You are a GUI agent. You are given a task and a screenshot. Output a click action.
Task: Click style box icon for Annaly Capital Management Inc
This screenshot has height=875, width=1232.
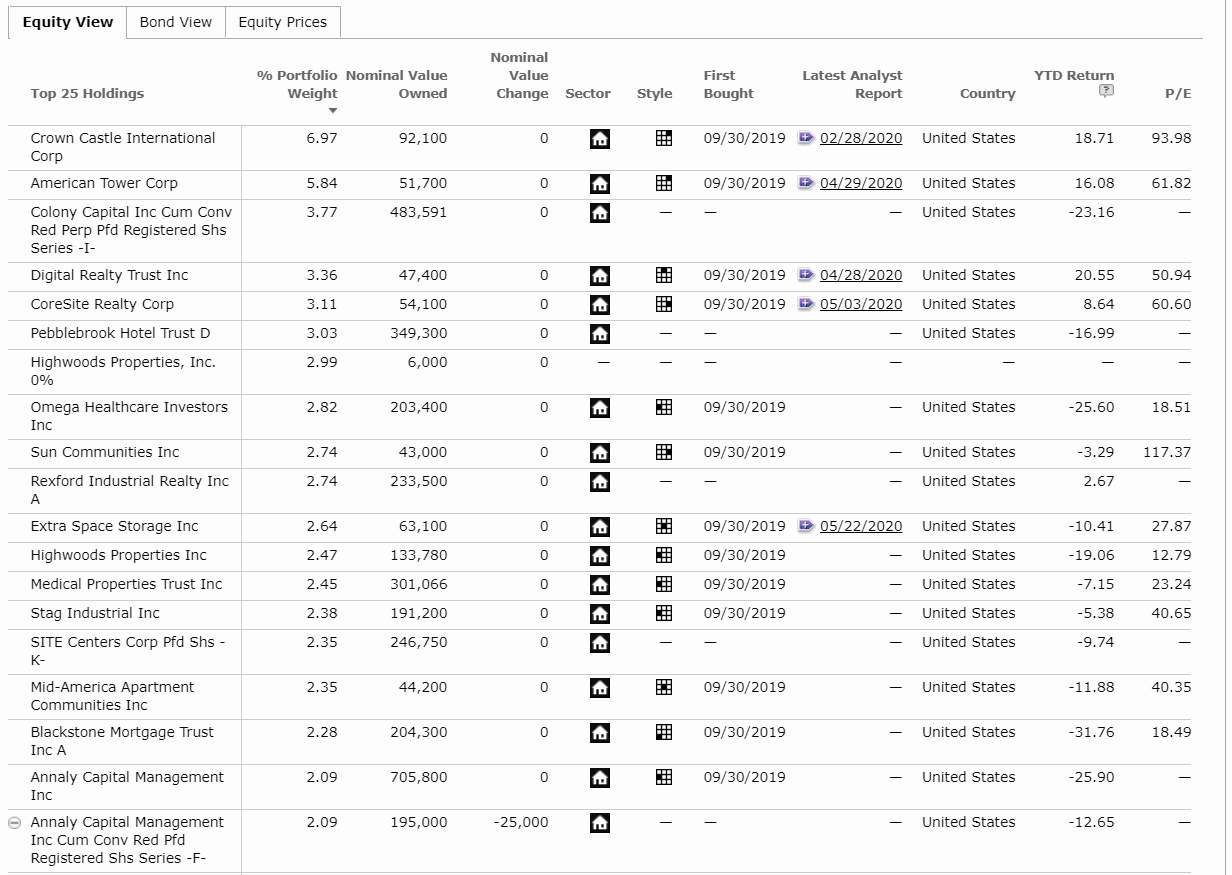tap(663, 777)
